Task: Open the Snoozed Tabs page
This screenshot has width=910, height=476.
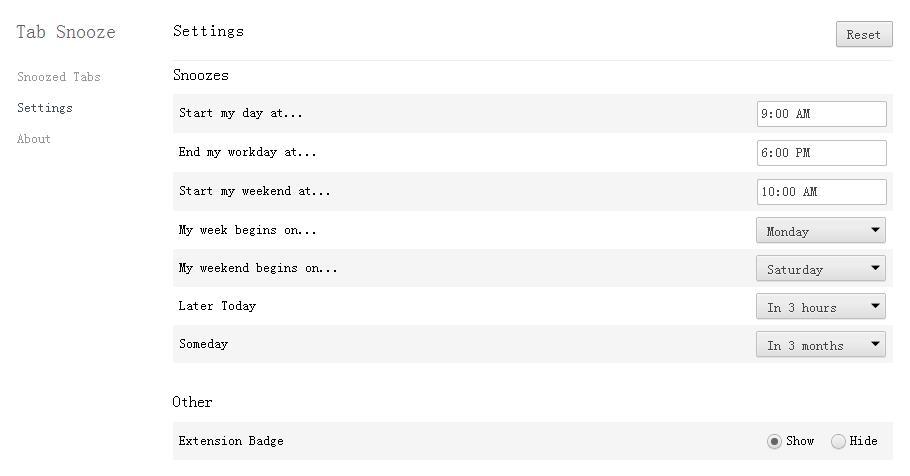Action: pyautogui.click(x=59, y=77)
